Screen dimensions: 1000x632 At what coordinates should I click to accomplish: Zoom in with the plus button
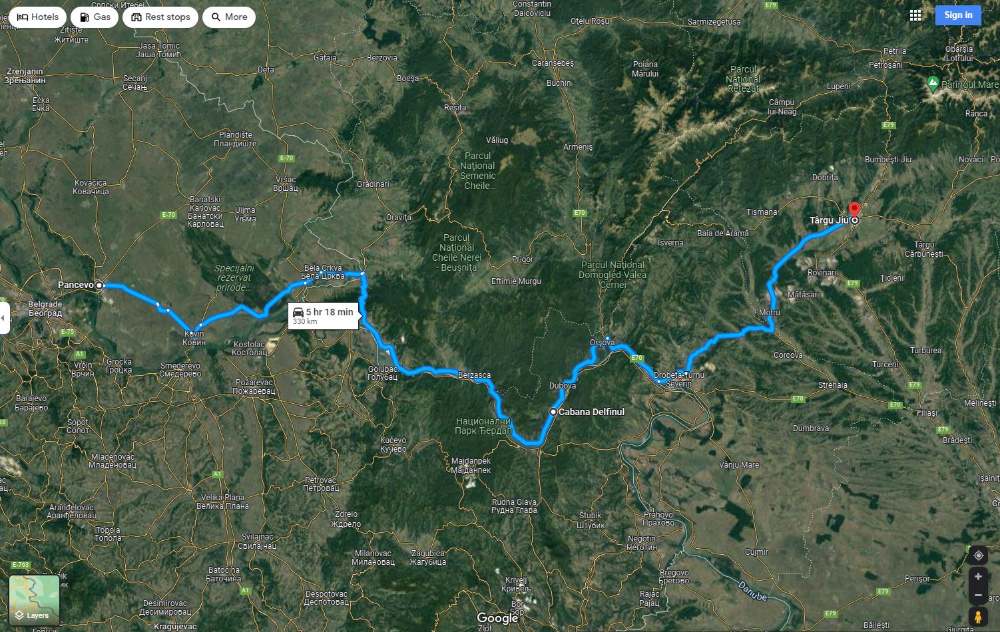point(978,577)
